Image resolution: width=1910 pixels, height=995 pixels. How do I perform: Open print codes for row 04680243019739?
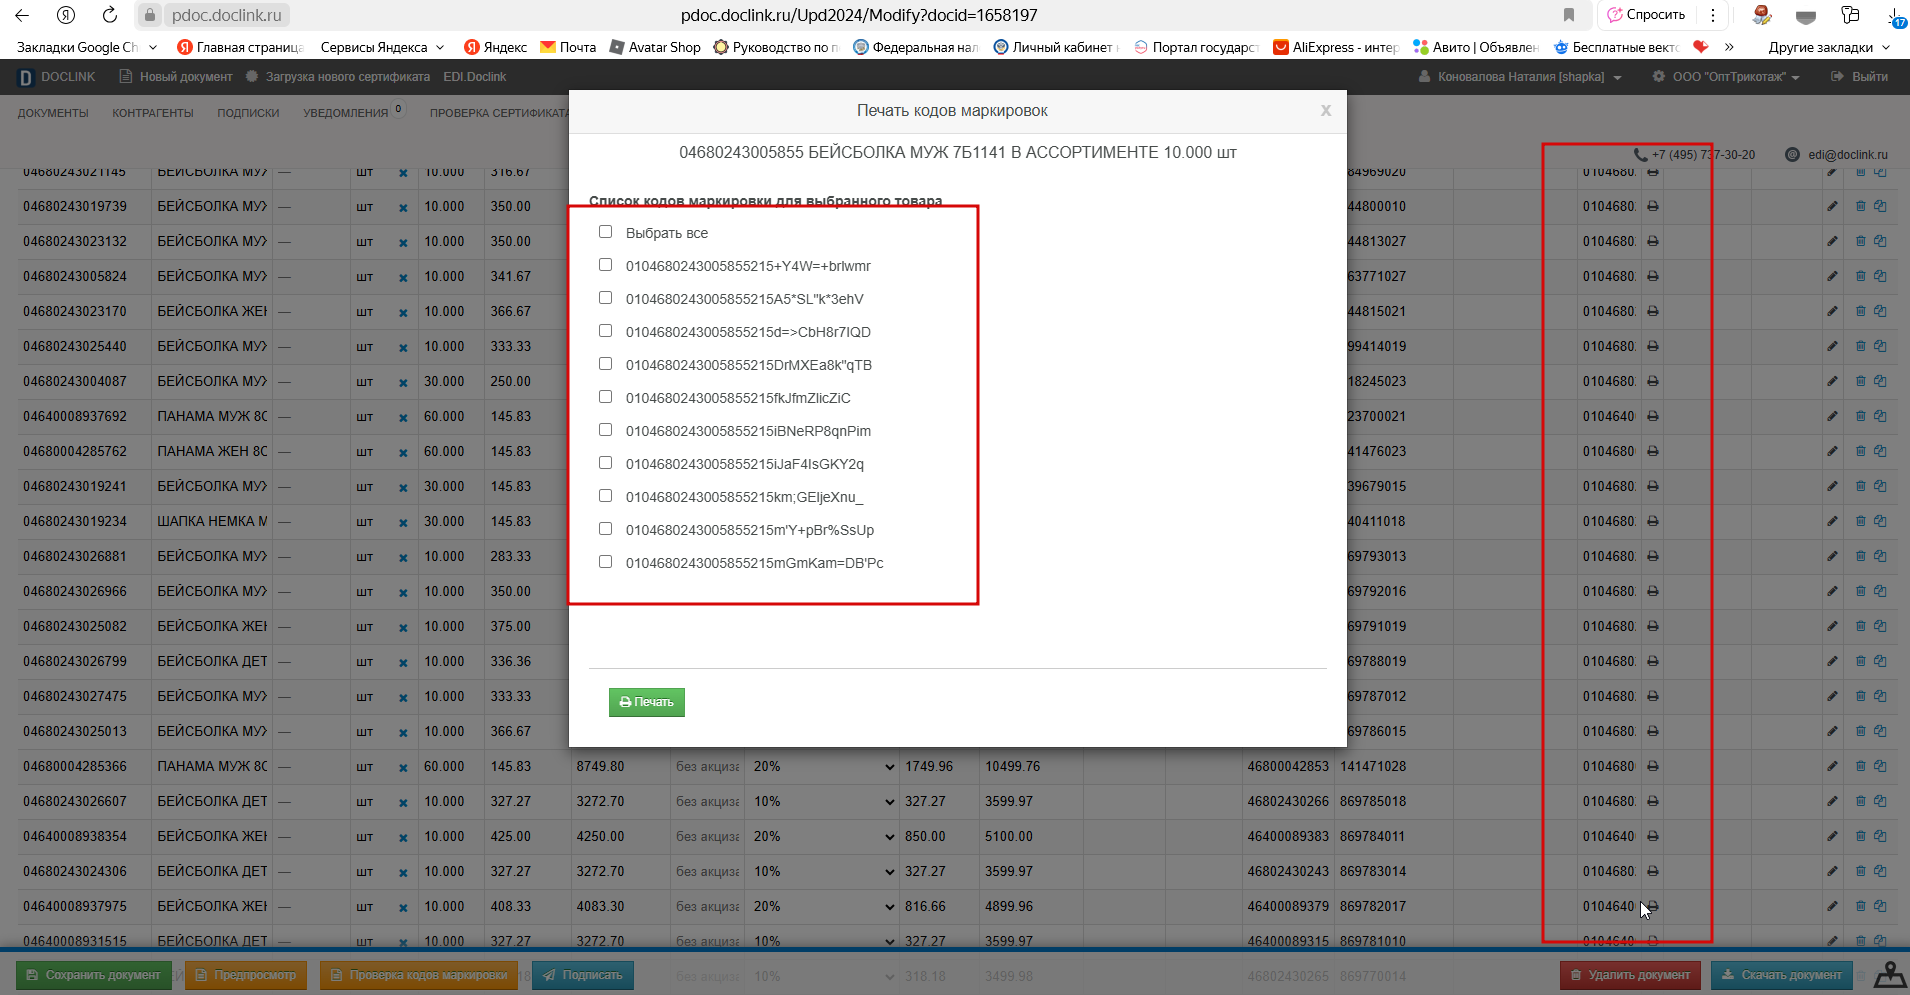pos(1653,206)
